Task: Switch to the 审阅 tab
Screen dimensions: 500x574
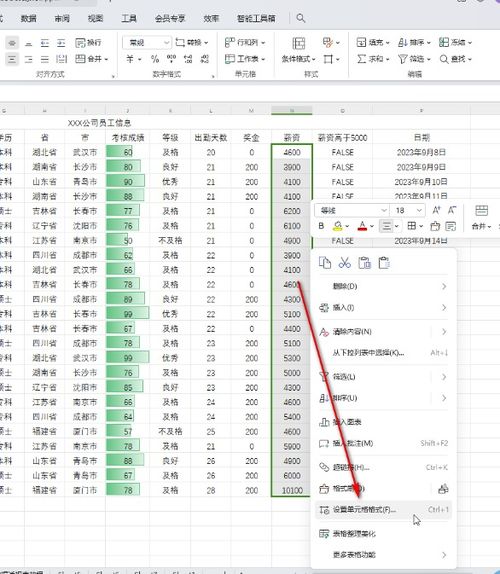Action: pos(62,18)
